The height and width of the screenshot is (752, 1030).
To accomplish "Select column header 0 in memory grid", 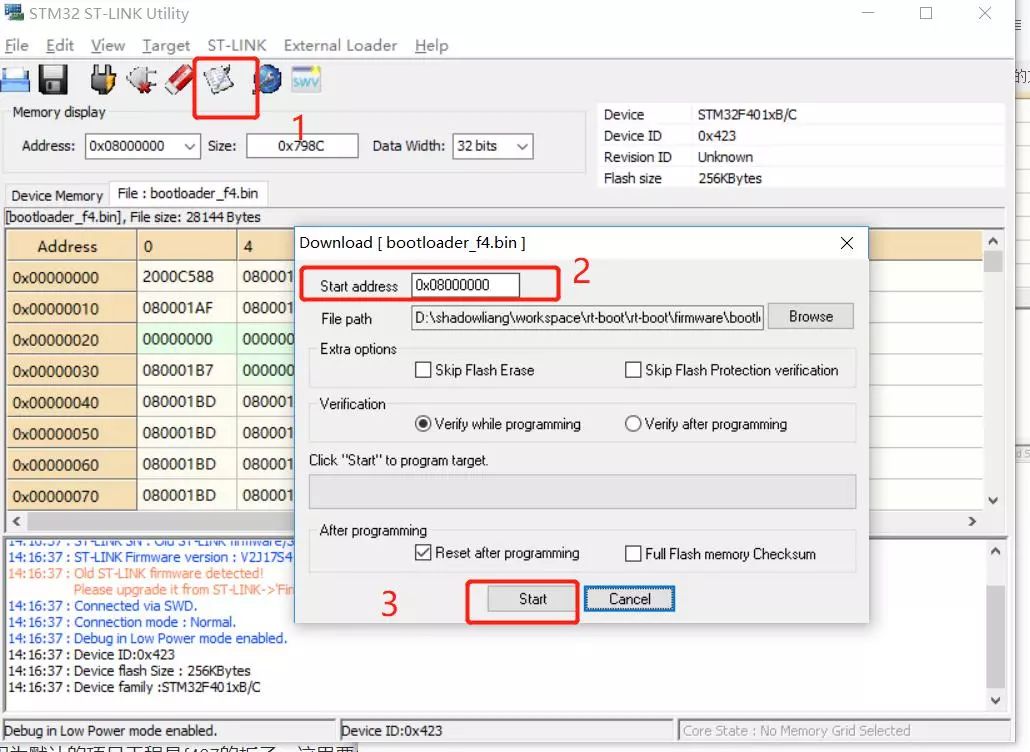I will pyautogui.click(x=187, y=246).
